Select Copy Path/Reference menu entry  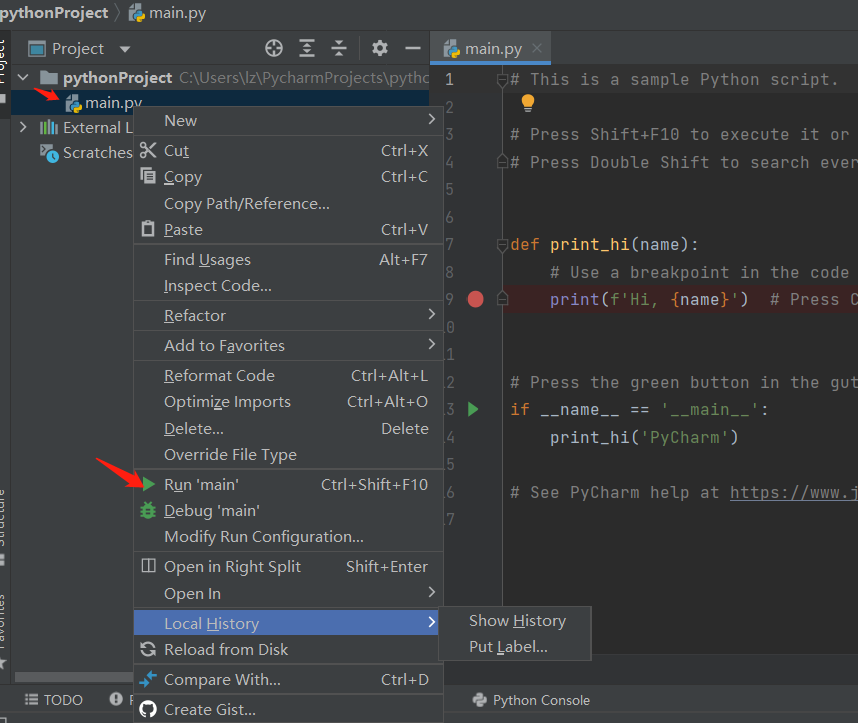288,204
